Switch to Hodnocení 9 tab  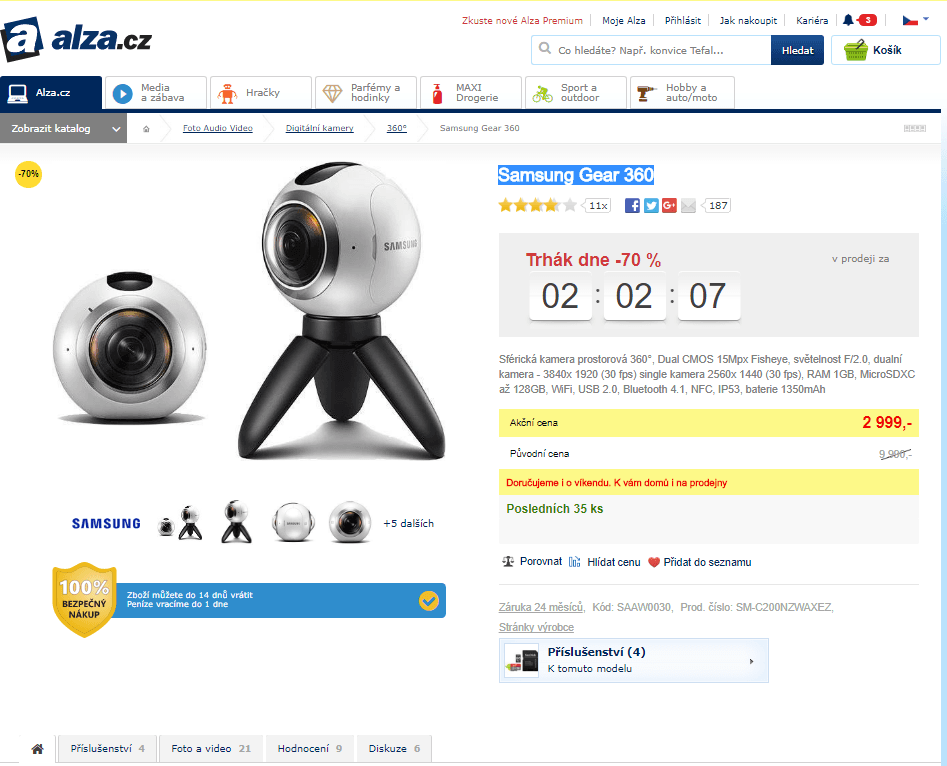coord(310,748)
